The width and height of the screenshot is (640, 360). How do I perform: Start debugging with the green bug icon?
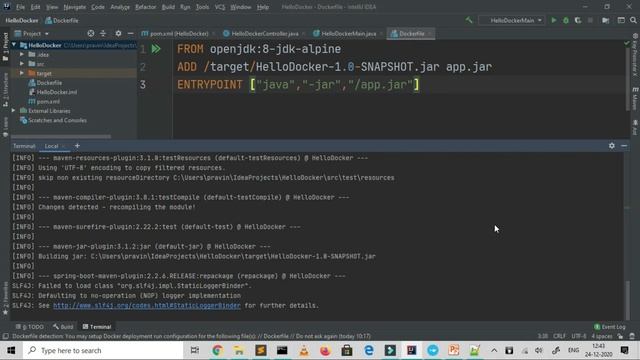(566, 20)
